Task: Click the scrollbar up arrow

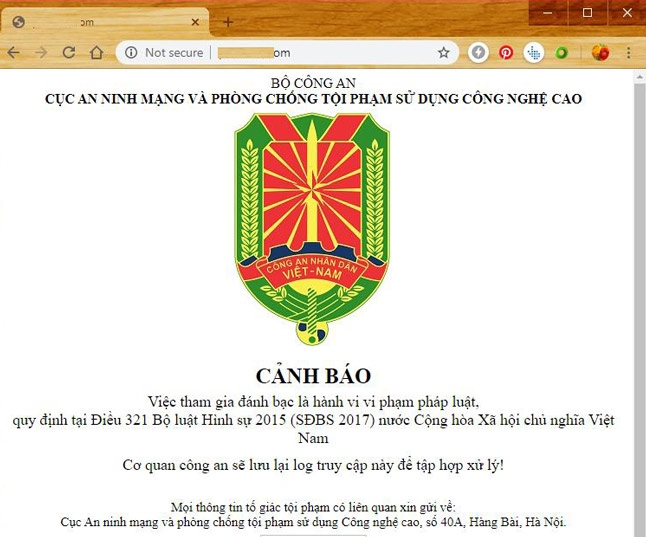Action: coord(639,77)
